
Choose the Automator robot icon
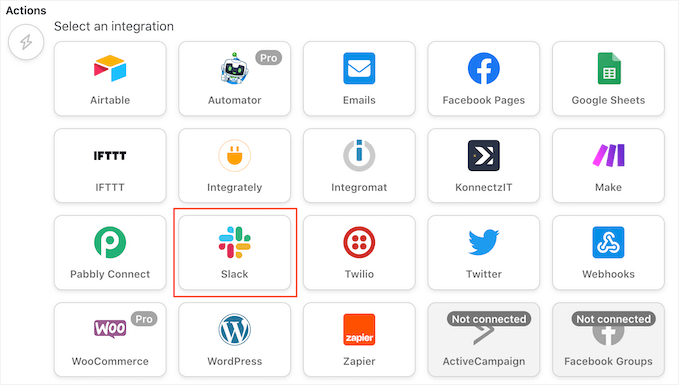point(235,68)
